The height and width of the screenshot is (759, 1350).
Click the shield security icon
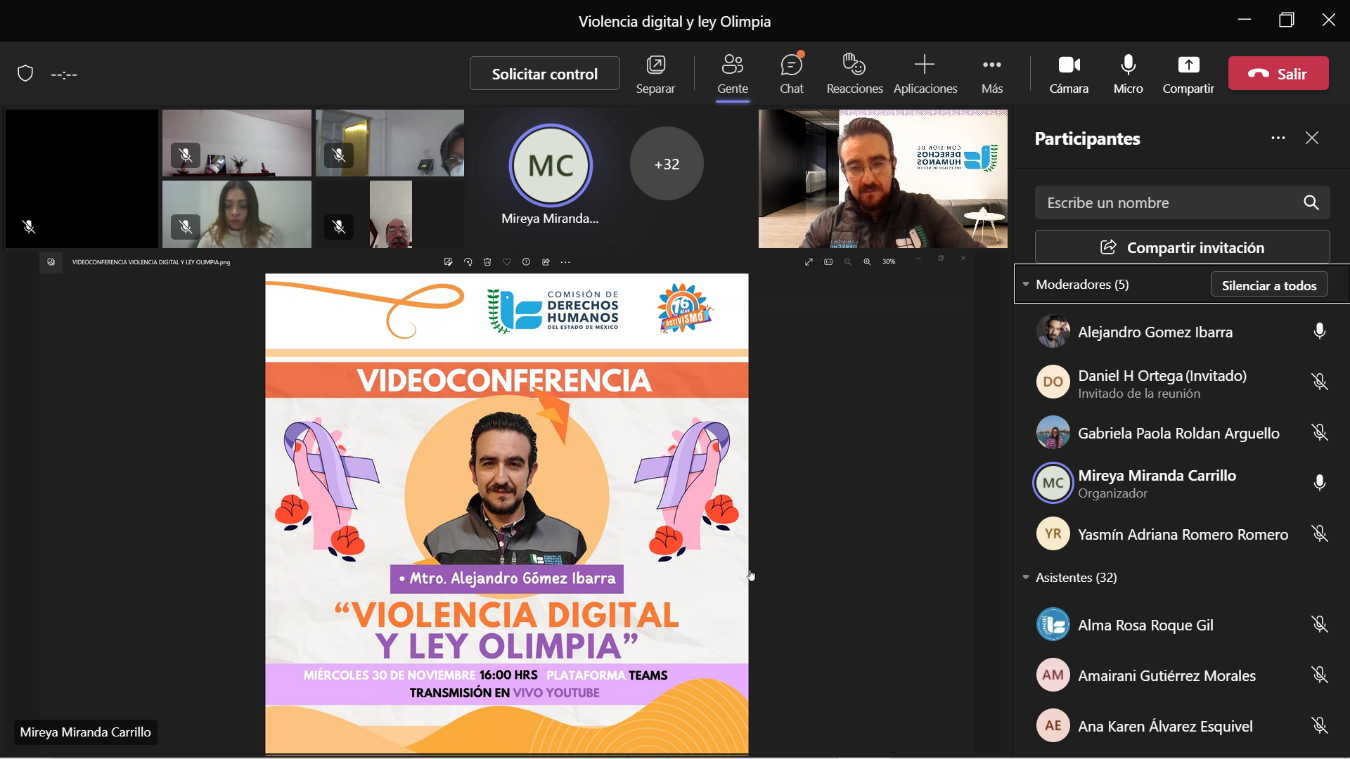[x=26, y=73]
